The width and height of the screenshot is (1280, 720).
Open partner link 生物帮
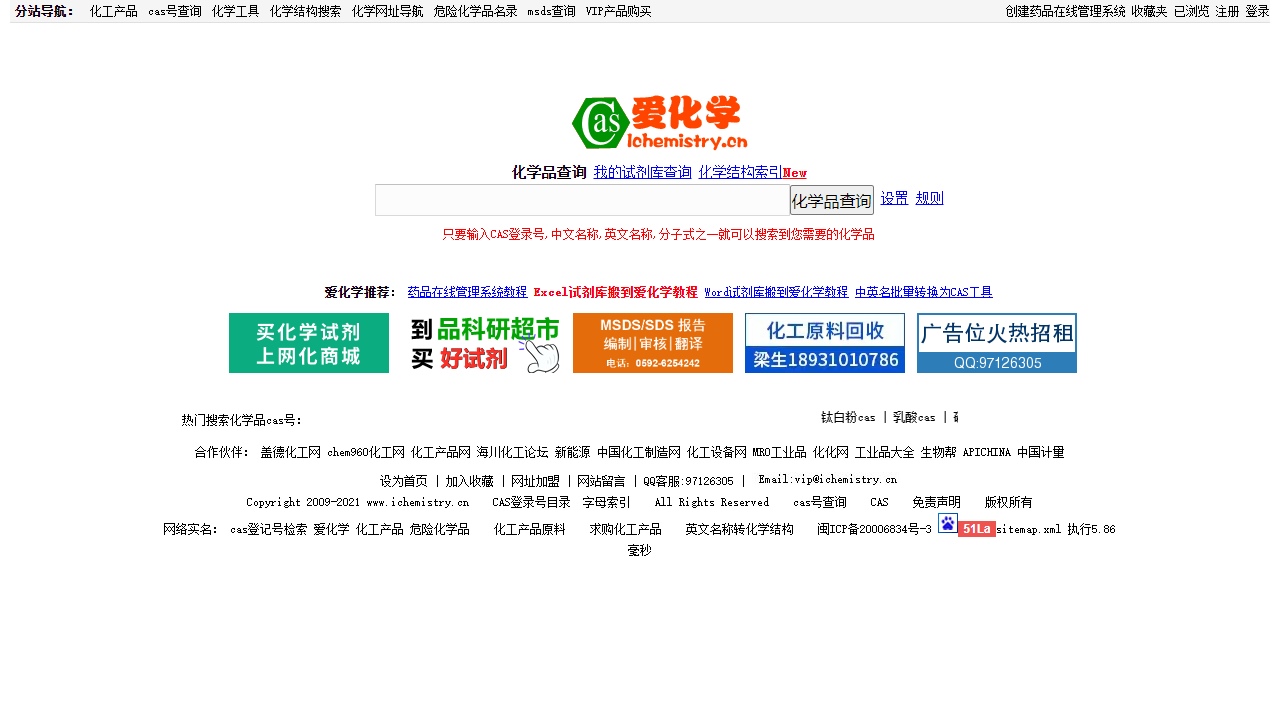tap(939, 452)
